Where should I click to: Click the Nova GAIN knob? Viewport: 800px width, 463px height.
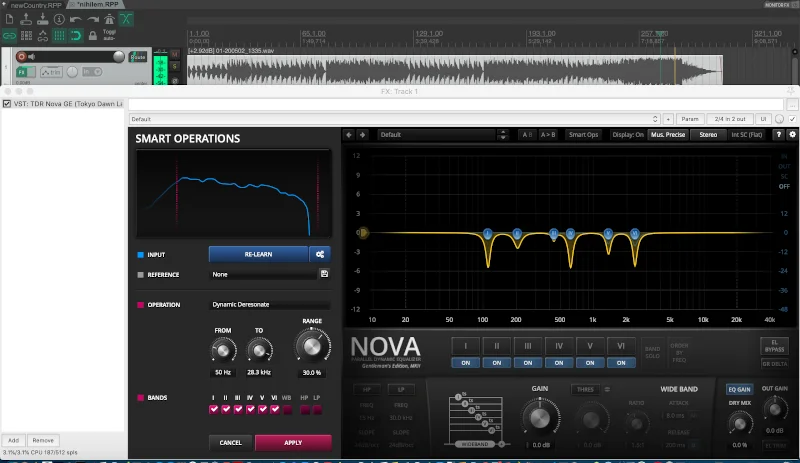(540, 418)
